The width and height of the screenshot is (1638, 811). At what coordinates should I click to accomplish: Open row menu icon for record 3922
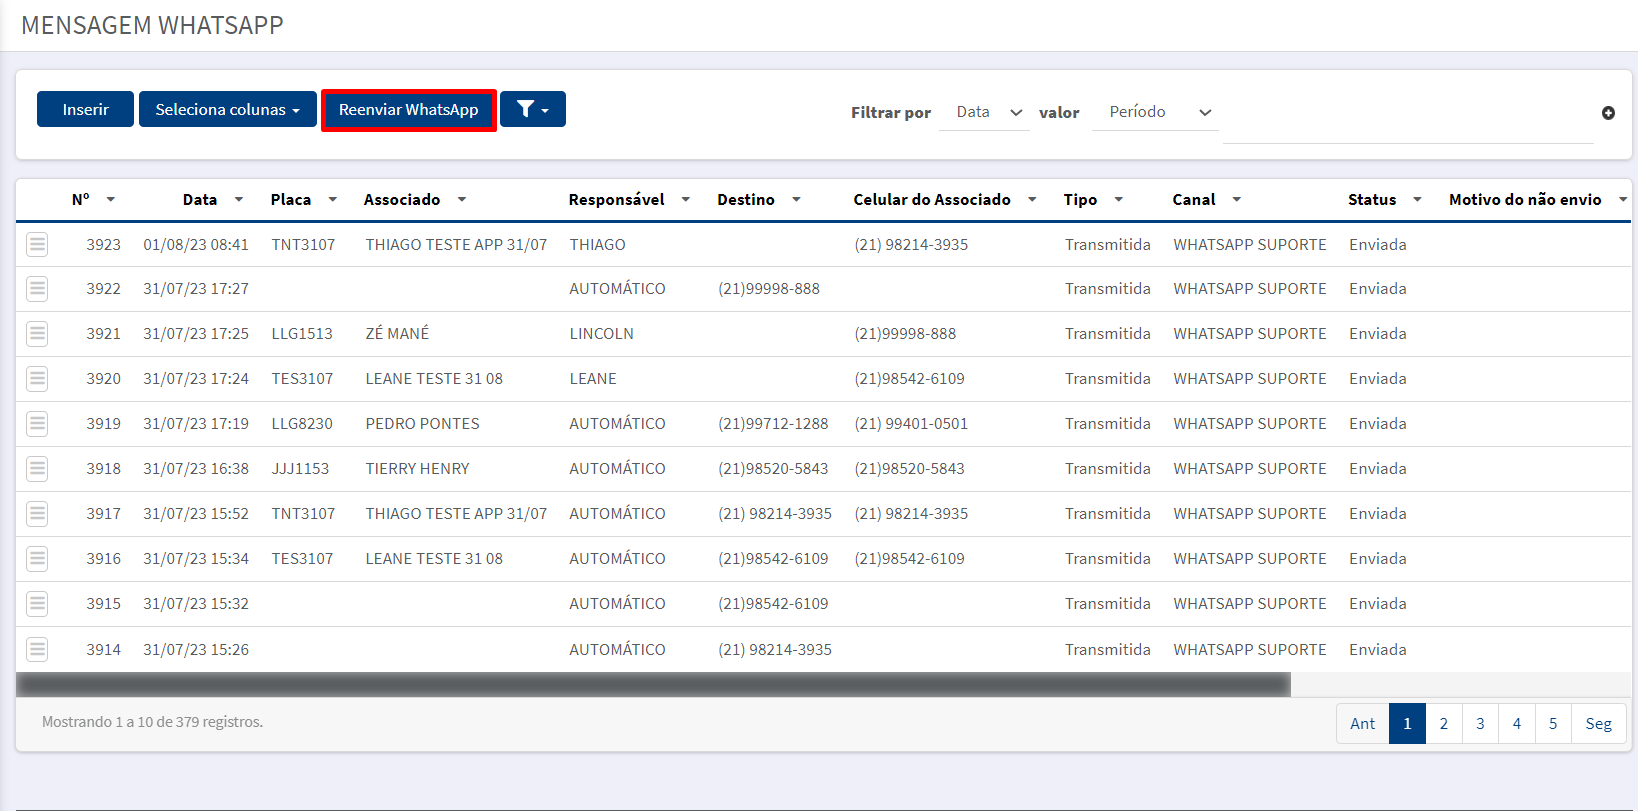[x=37, y=289]
